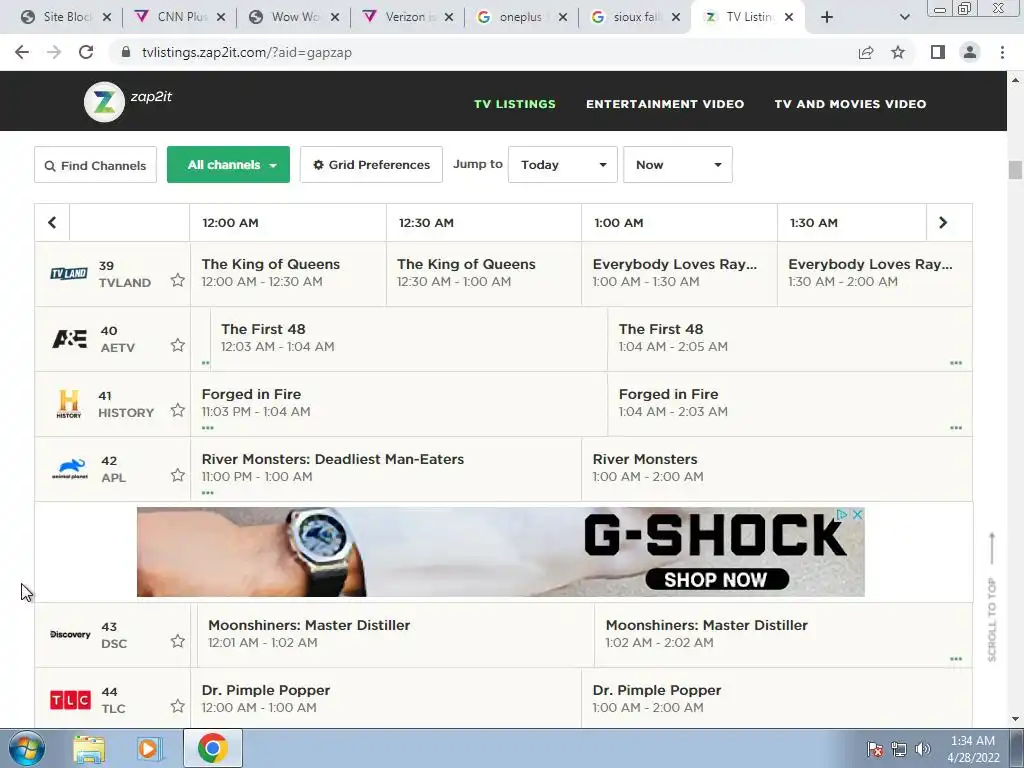Screen dimensions: 1024x768
Task: Show later times with right grid arrow
Action: tap(942, 223)
